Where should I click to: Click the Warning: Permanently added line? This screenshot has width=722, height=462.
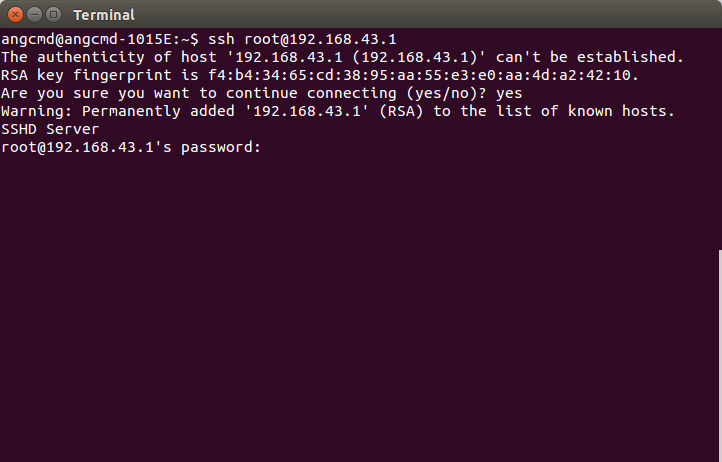(x=338, y=111)
